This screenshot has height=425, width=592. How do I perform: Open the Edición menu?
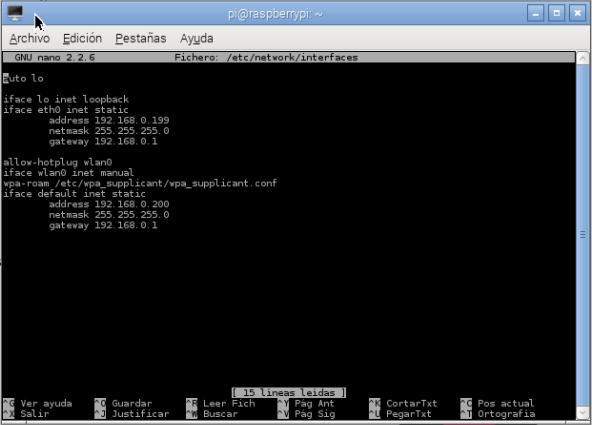point(82,38)
